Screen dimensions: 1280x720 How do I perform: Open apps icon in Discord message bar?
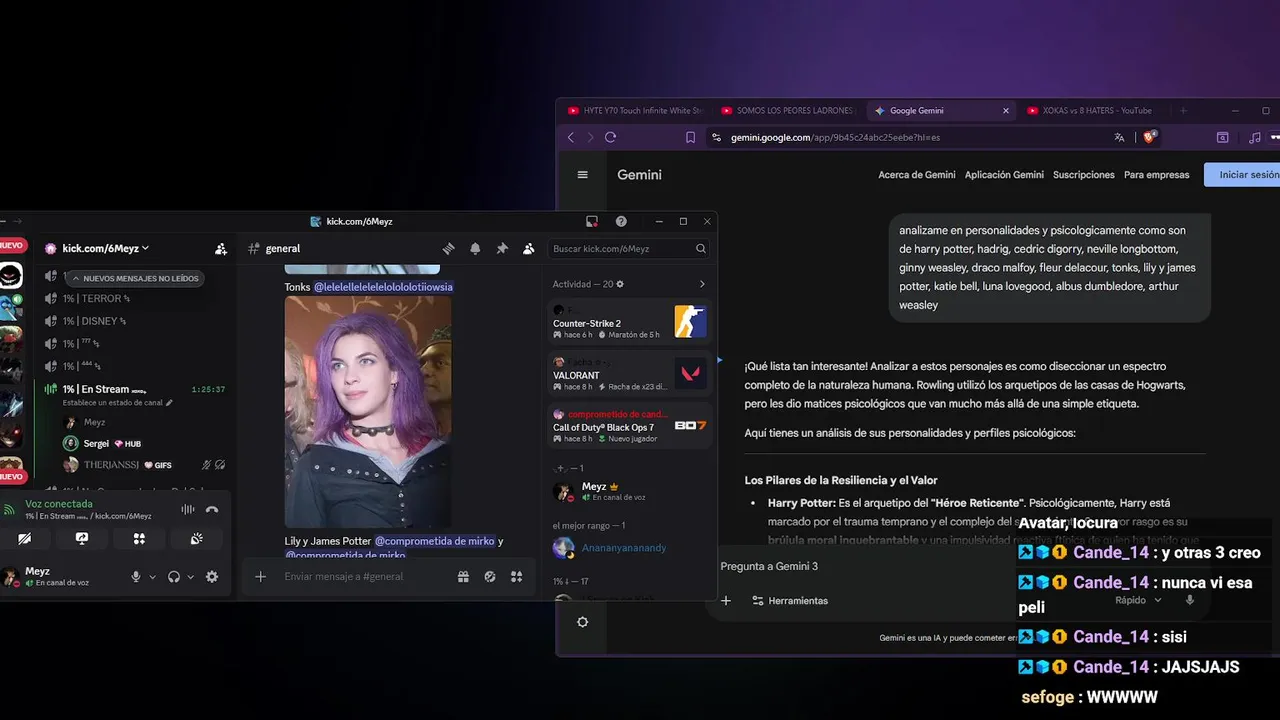(x=517, y=576)
